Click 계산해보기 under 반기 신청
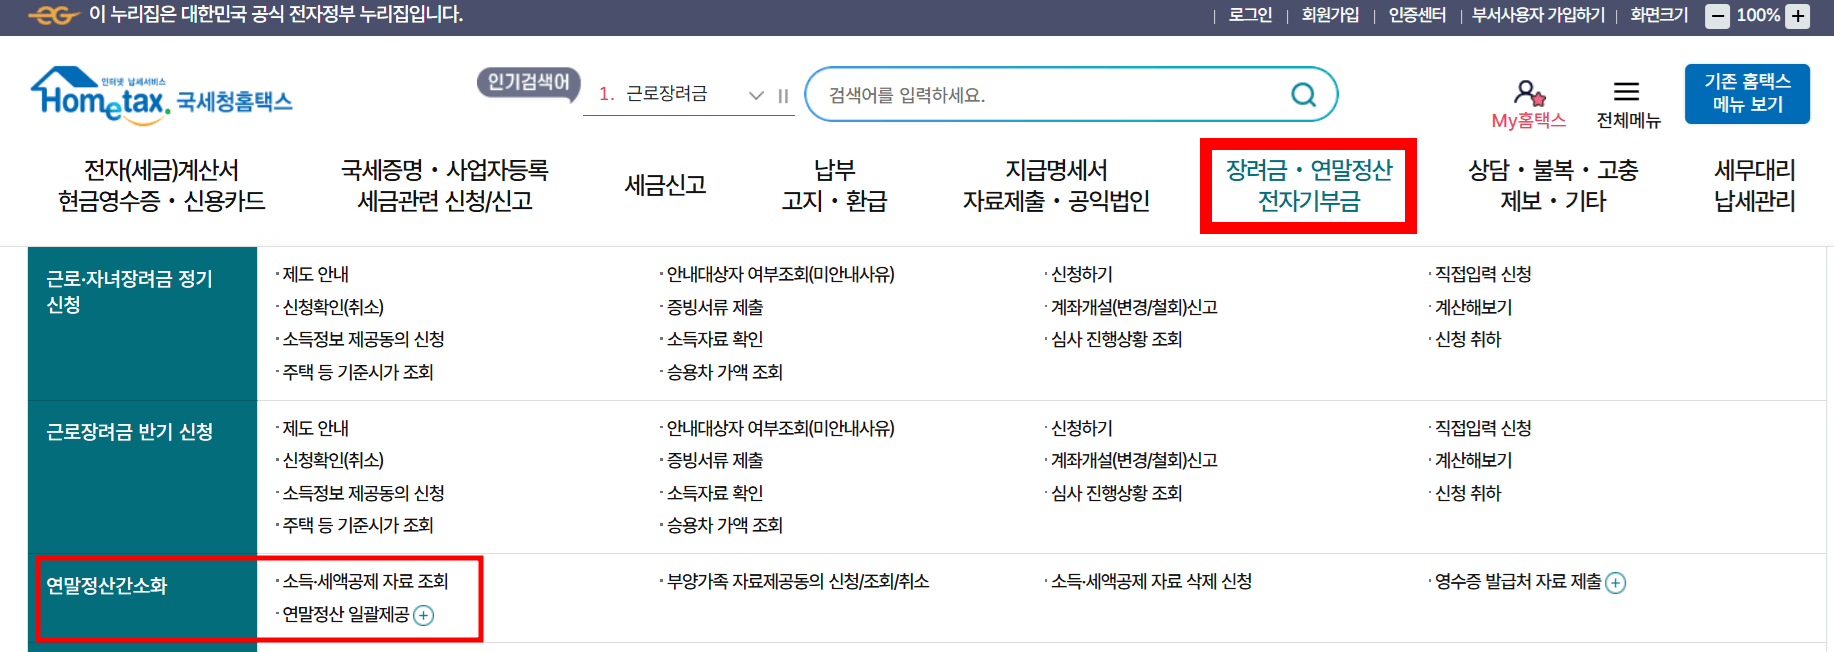The width and height of the screenshot is (1834, 652). pos(1473,460)
